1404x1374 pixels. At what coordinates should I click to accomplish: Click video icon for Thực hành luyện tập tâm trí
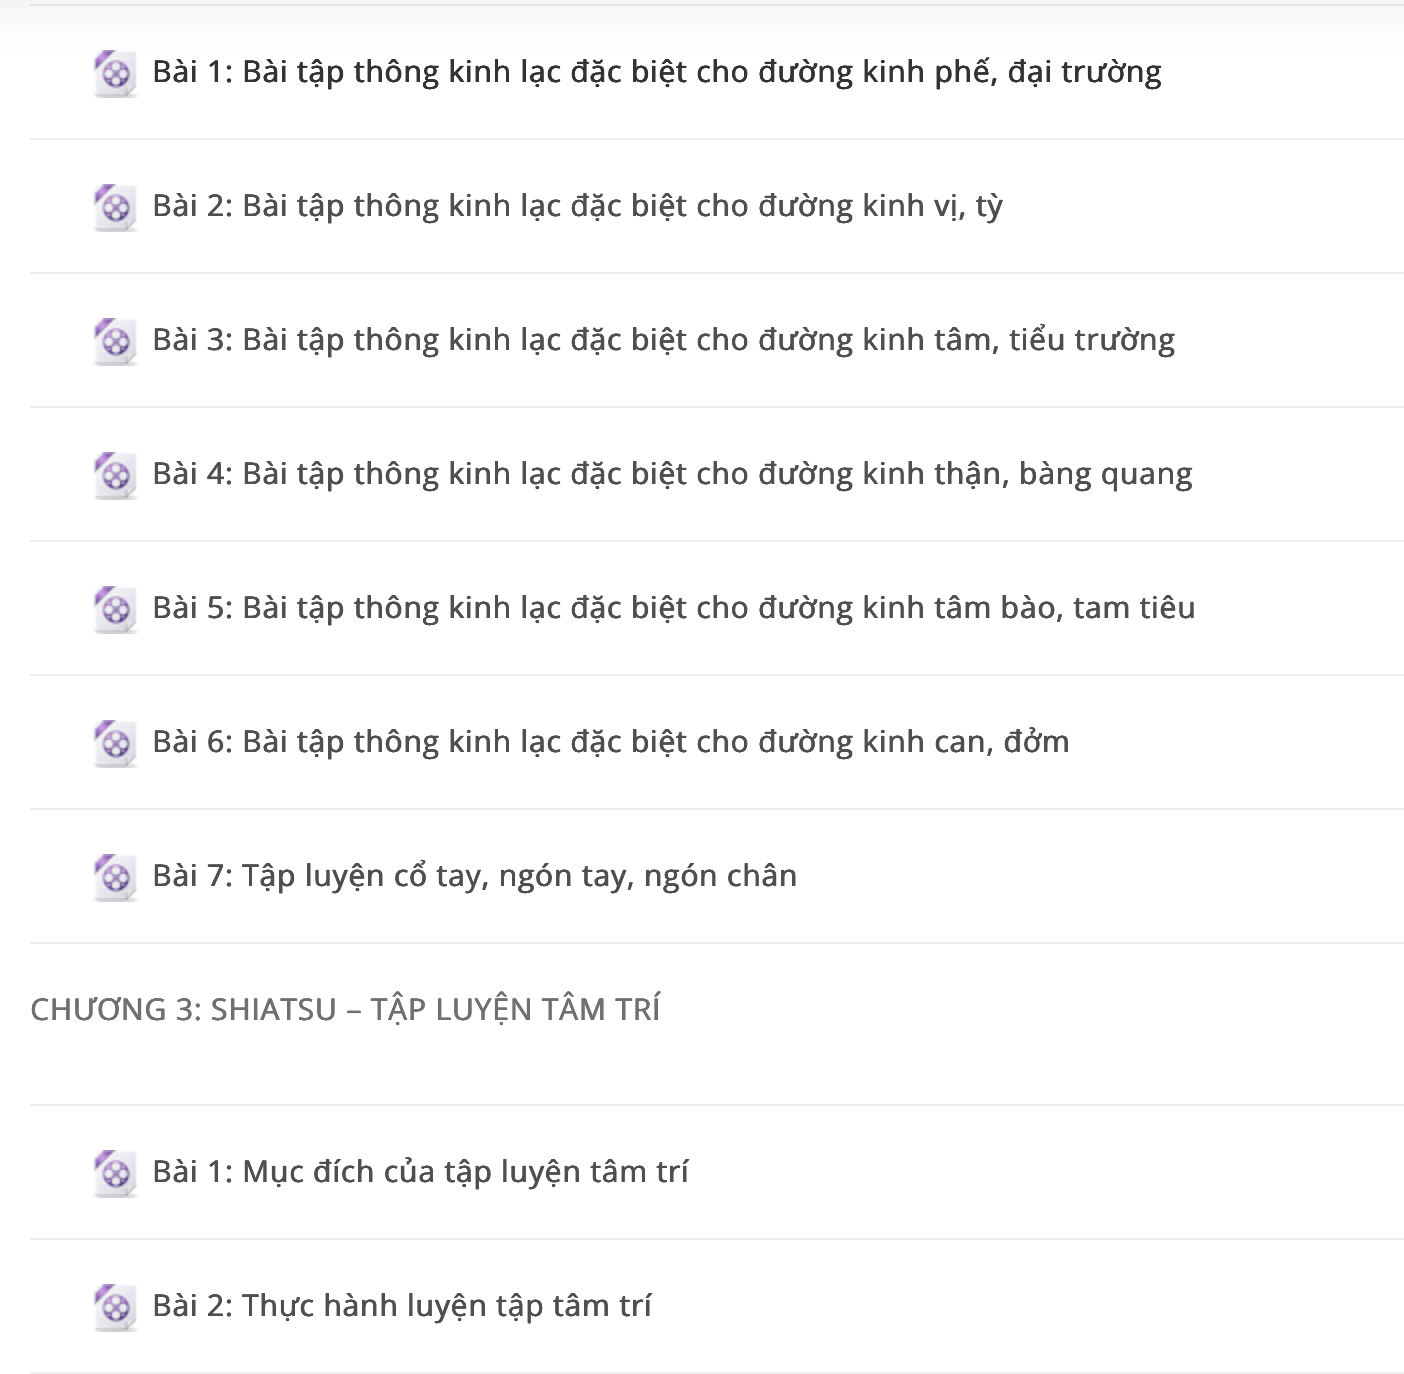pos(115,1308)
